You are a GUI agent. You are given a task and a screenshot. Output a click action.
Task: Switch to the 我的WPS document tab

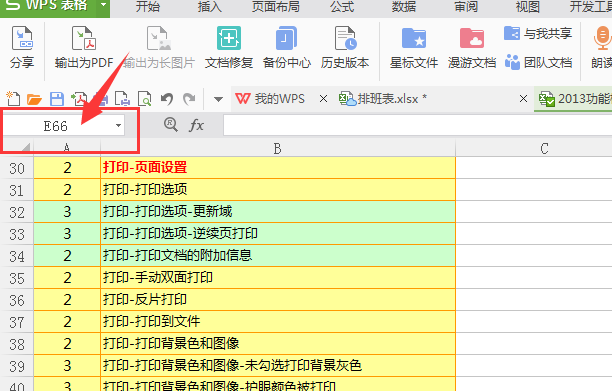[270, 99]
